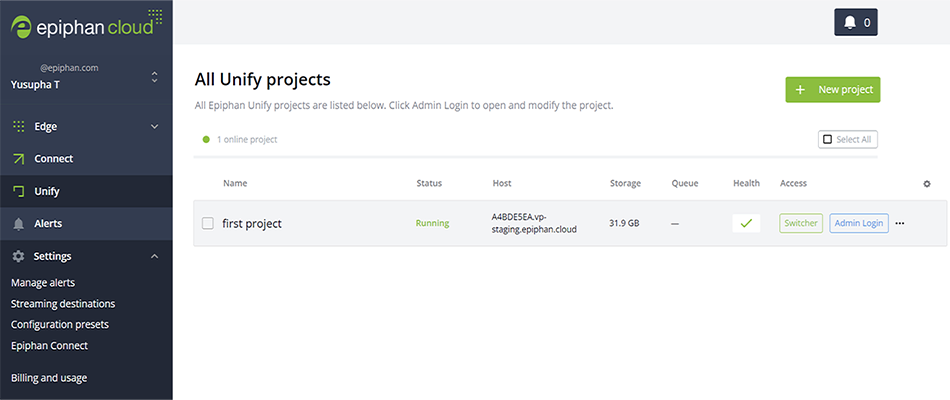Click the Name column header

[235, 183]
